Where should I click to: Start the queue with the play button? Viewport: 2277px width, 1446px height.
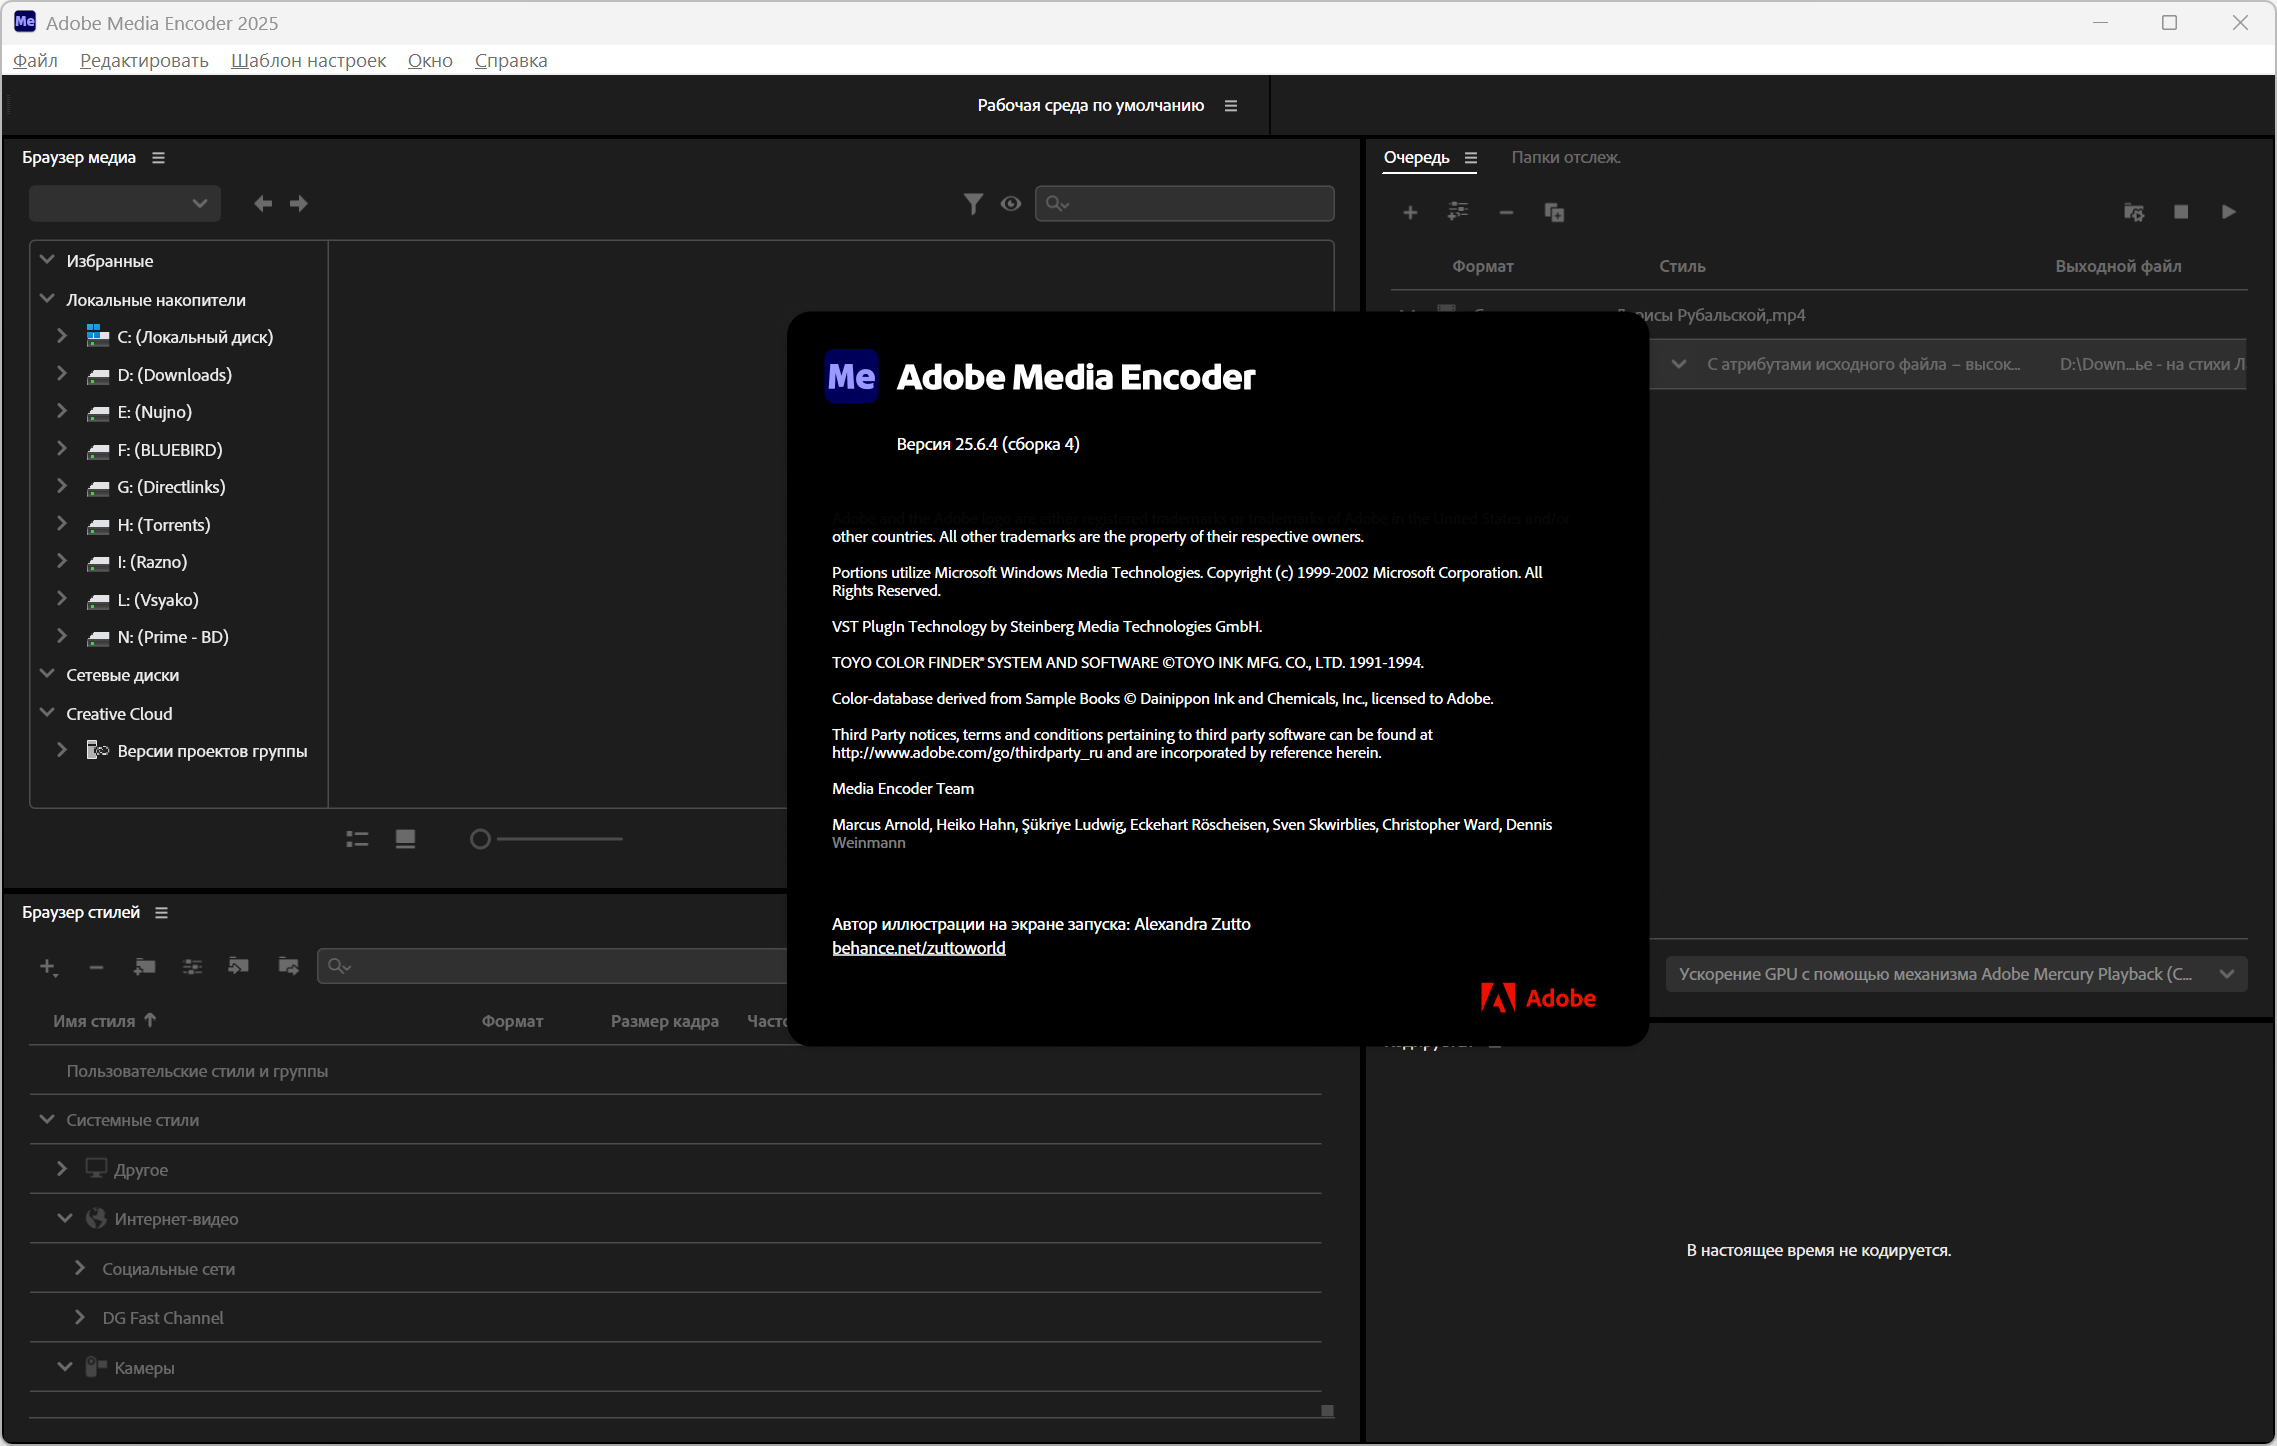(2228, 212)
